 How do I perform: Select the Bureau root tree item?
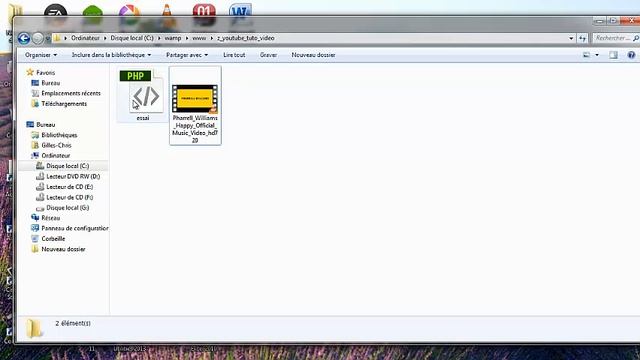tap(45, 124)
